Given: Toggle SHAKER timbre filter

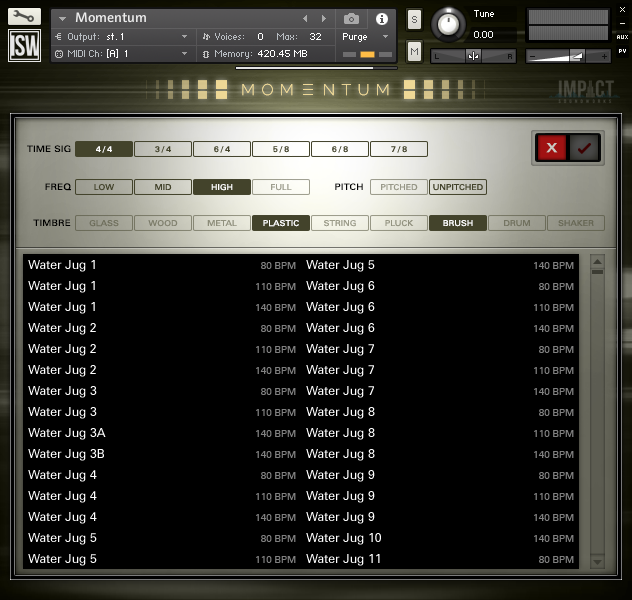Looking at the screenshot, I should (576, 223).
